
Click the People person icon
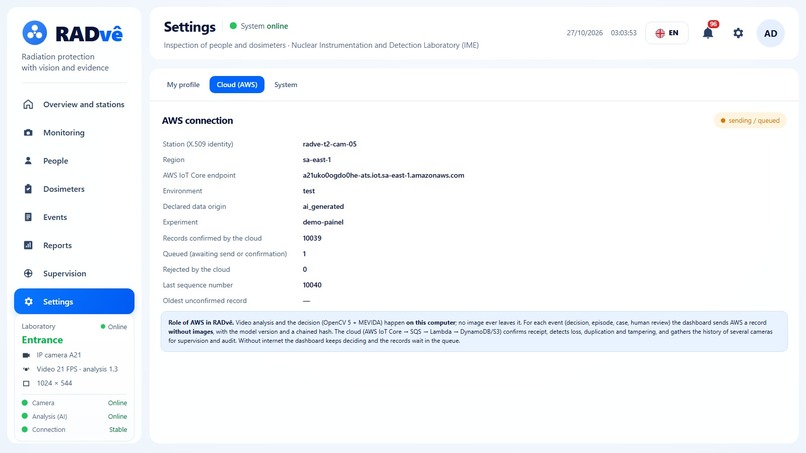coord(28,160)
